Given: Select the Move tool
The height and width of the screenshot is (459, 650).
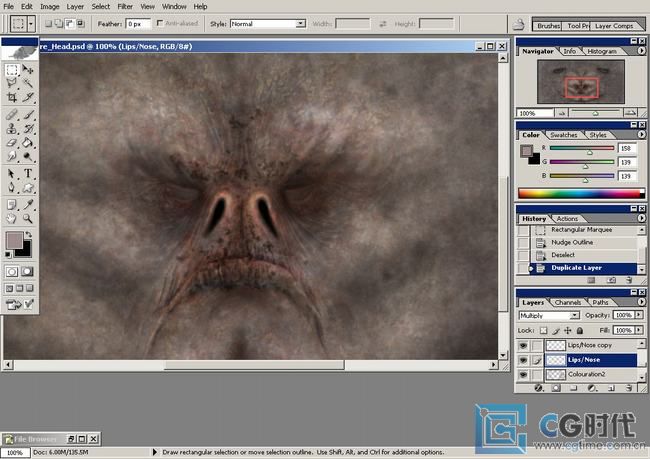Looking at the screenshot, I should 28,70.
